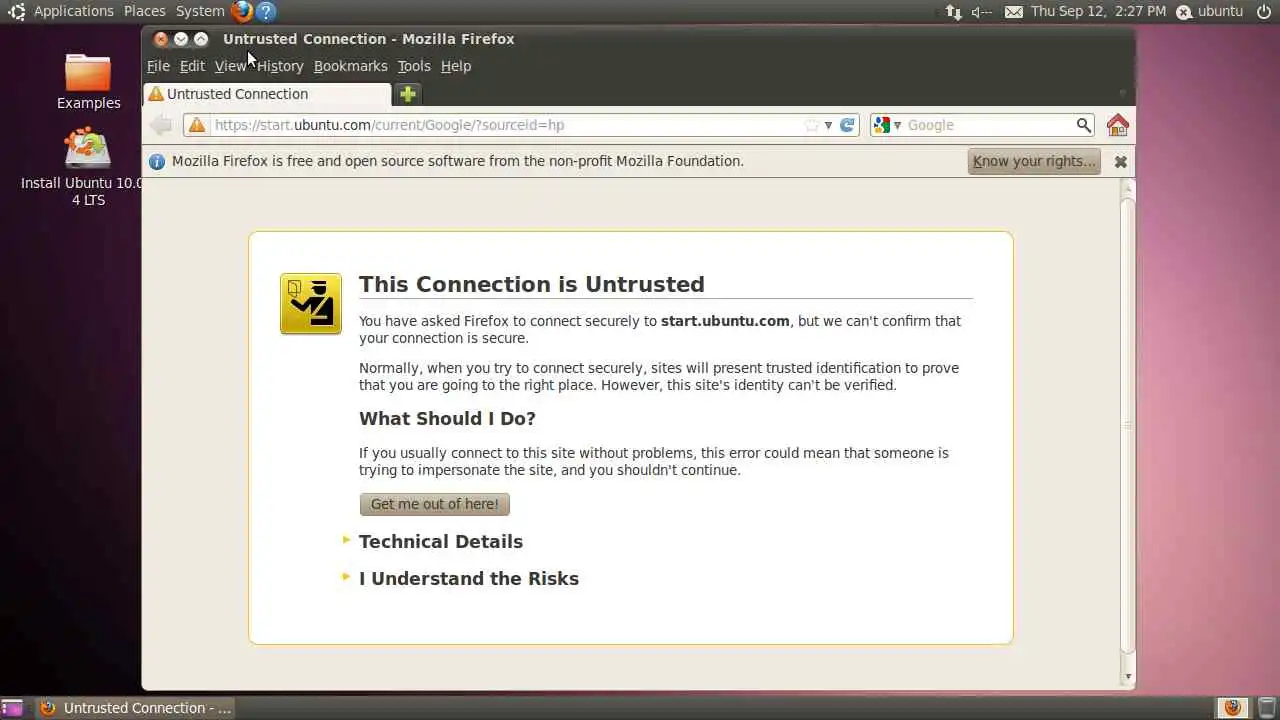Open a new tab with plus button

click(408, 94)
